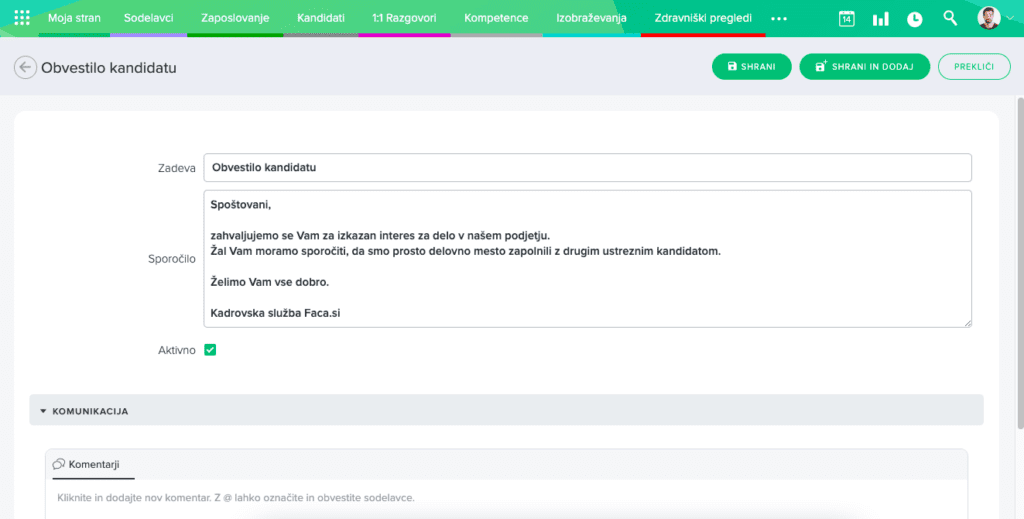This screenshot has height=519, width=1024.
Task: Uncheck the Aktivno checkbox
Action: (210, 350)
